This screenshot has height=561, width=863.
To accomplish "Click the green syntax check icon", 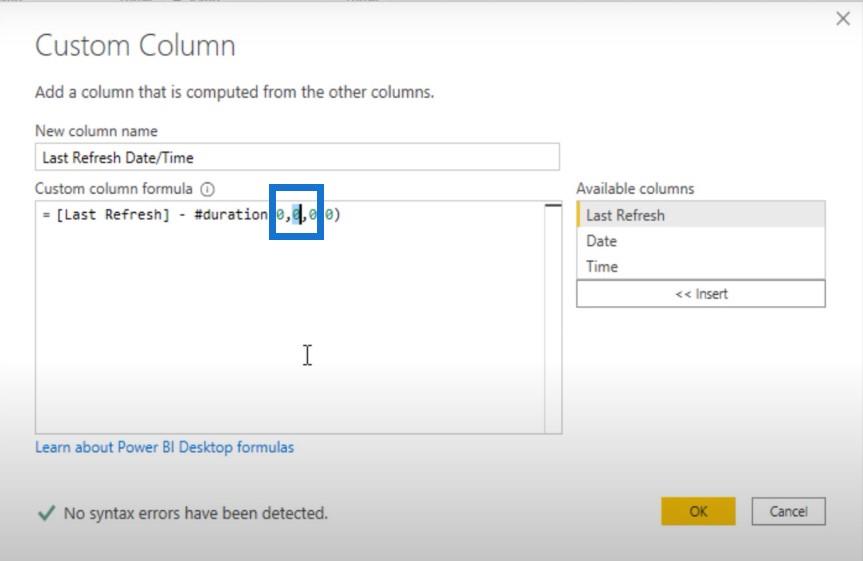I will pos(46,513).
